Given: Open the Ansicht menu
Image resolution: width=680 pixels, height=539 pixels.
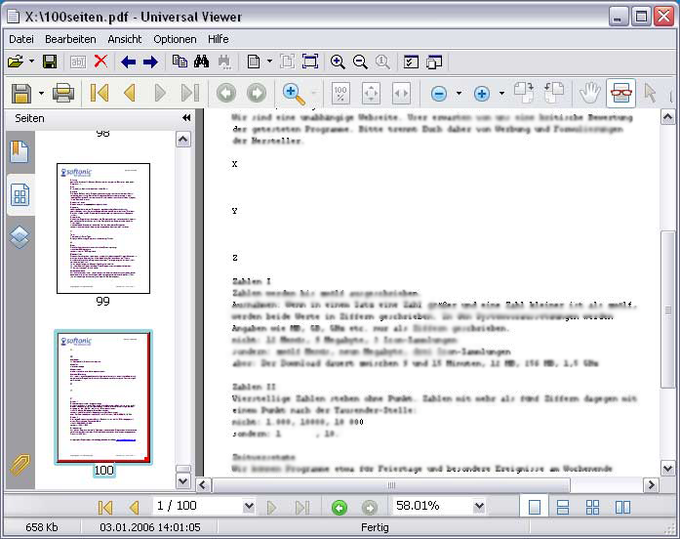Looking at the screenshot, I should [x=124, y=39].
